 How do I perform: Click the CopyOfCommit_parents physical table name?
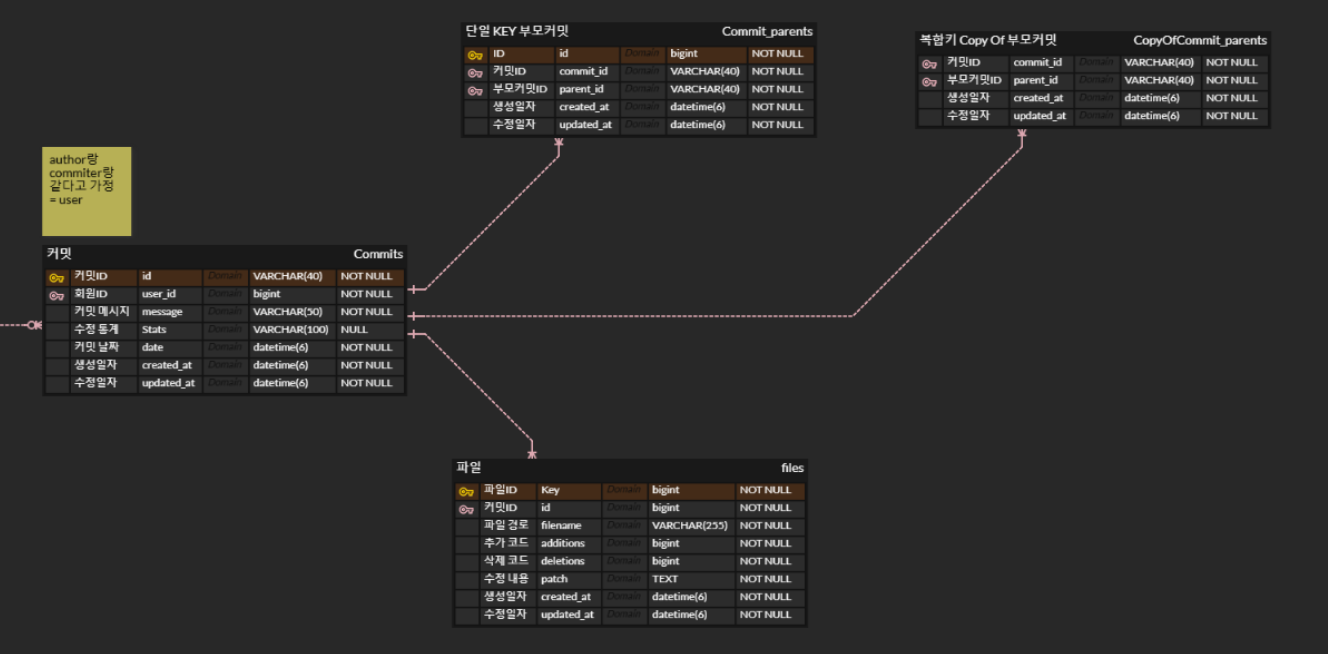click(1200, 40)
